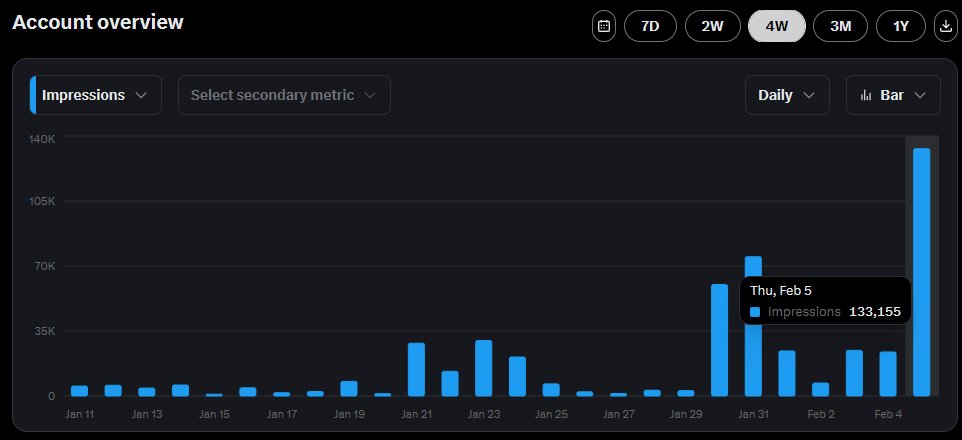Viewport: 962px width, 440px height.
Task: Click the Feb 5 impressions bar
Action: (922, 272)
